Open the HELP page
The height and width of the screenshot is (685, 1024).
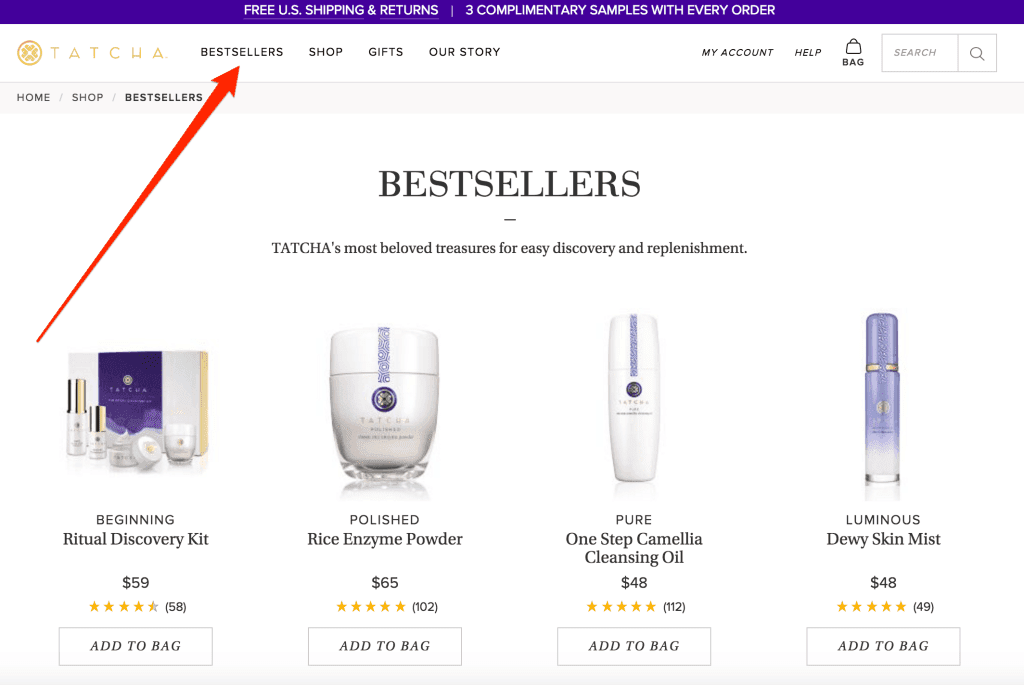[807, 52]
